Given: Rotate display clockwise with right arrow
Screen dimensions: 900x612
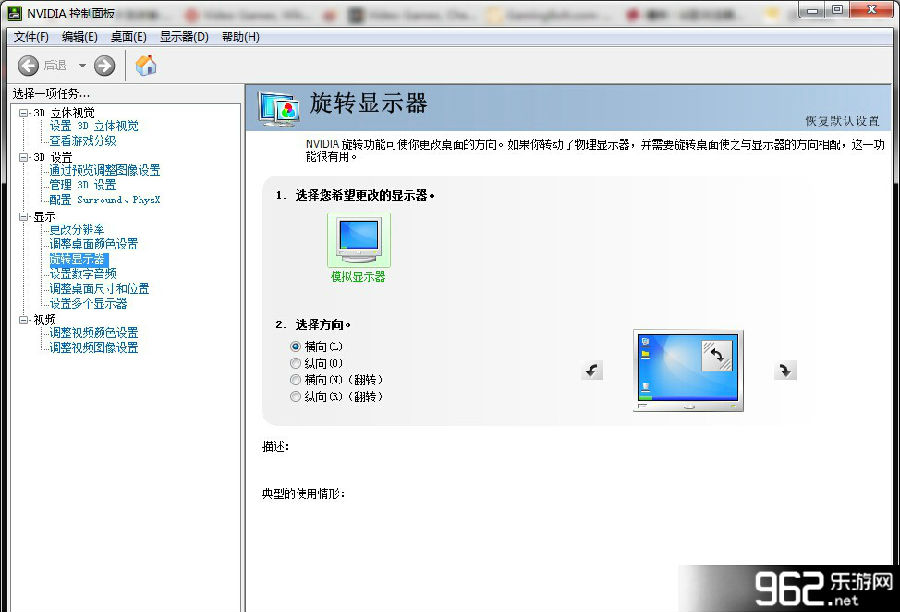Looking at the screenshot, I should [x=785, y=370].
